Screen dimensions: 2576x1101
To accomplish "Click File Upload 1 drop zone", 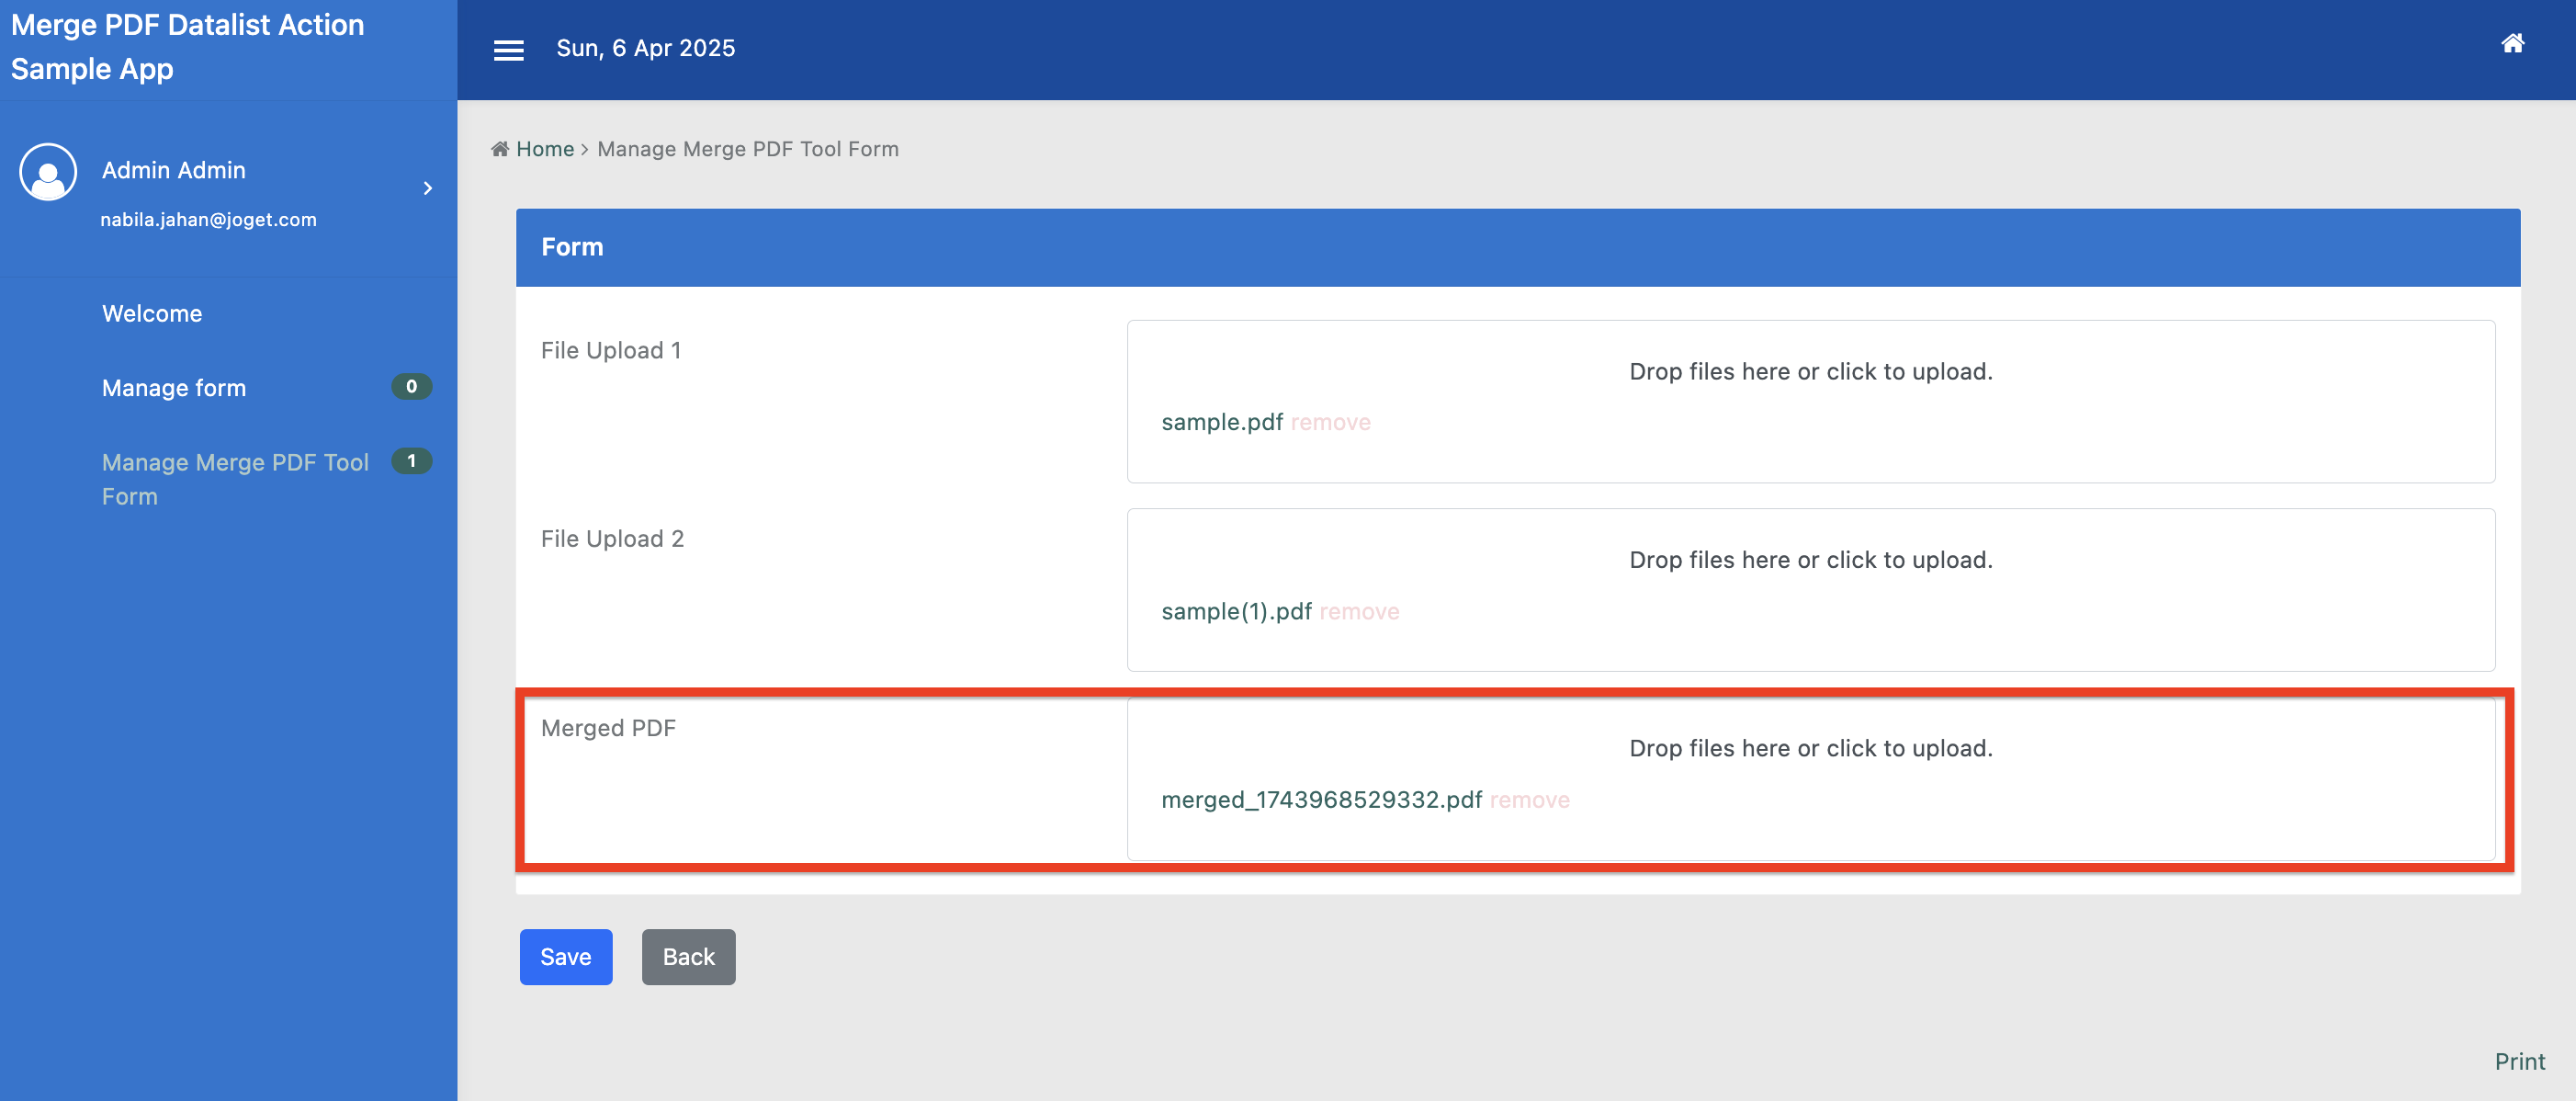I will pos(1810,372).
